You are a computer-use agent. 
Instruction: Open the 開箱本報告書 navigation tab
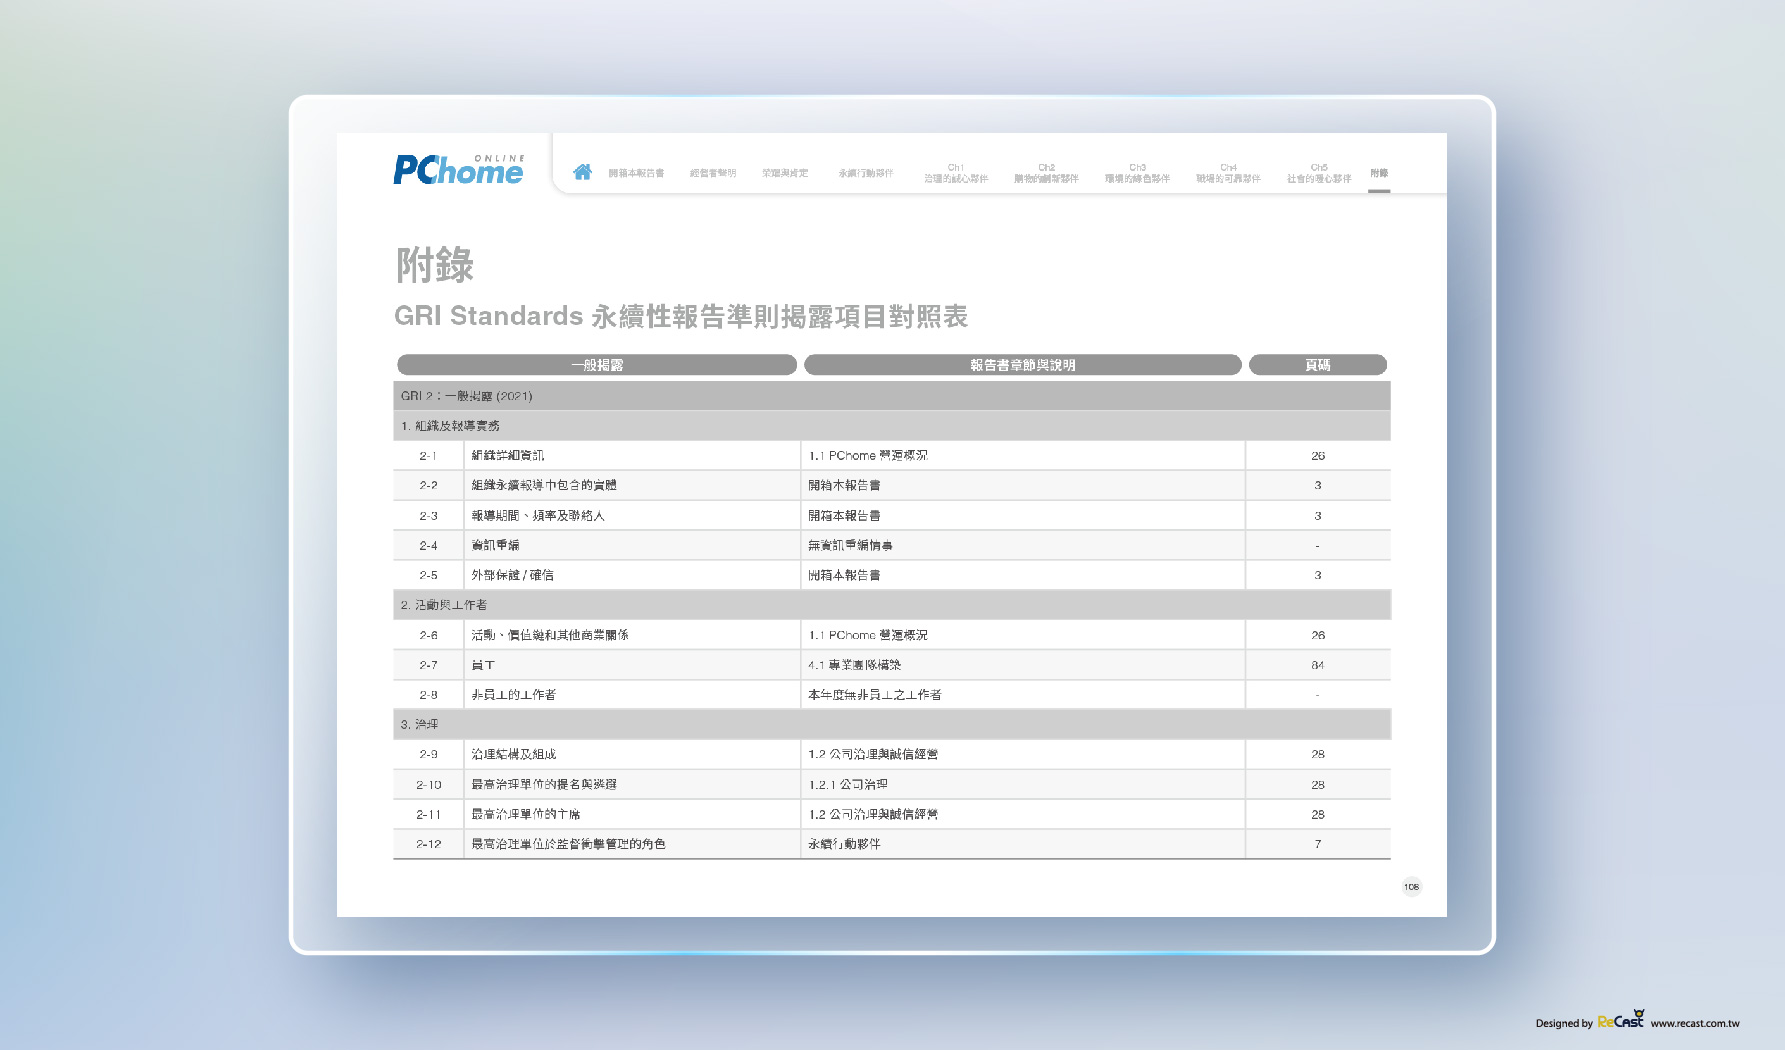click(636, 173)
